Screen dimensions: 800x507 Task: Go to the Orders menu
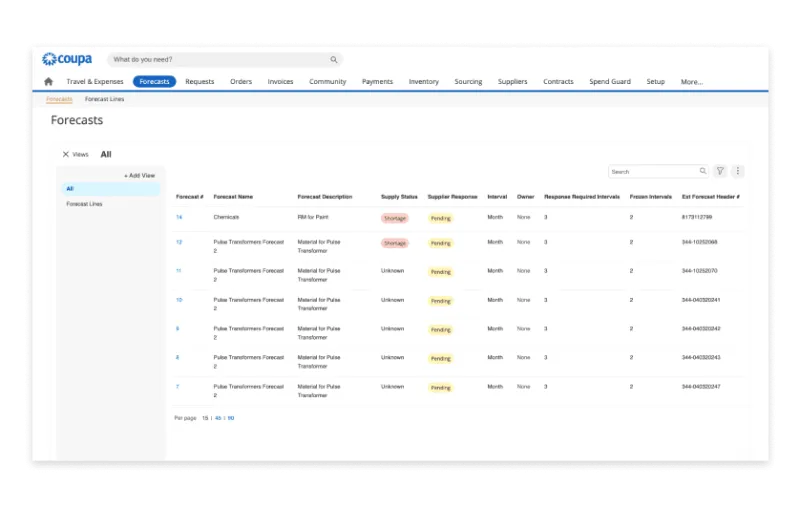[241, 82]
